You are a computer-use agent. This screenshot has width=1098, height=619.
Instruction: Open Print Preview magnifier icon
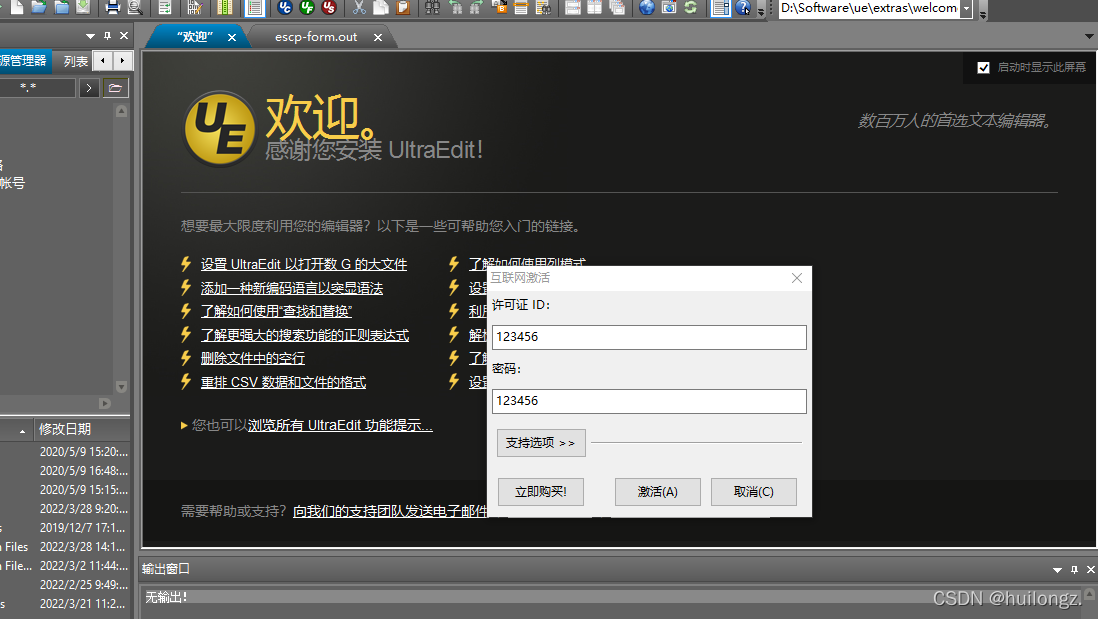coord(135,7)
